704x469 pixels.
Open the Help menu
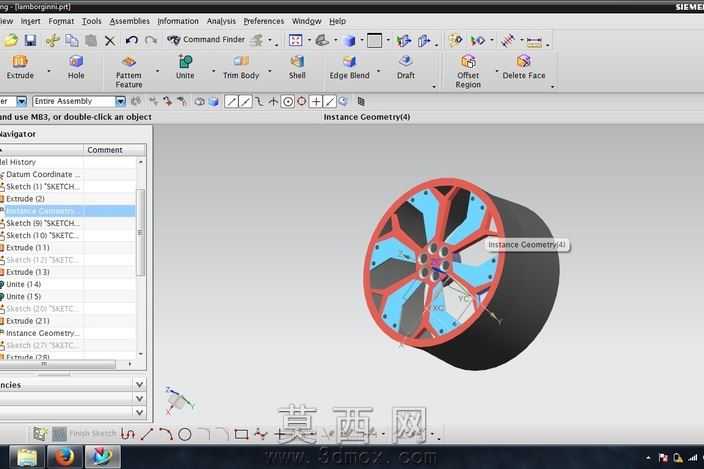(337, 21)
